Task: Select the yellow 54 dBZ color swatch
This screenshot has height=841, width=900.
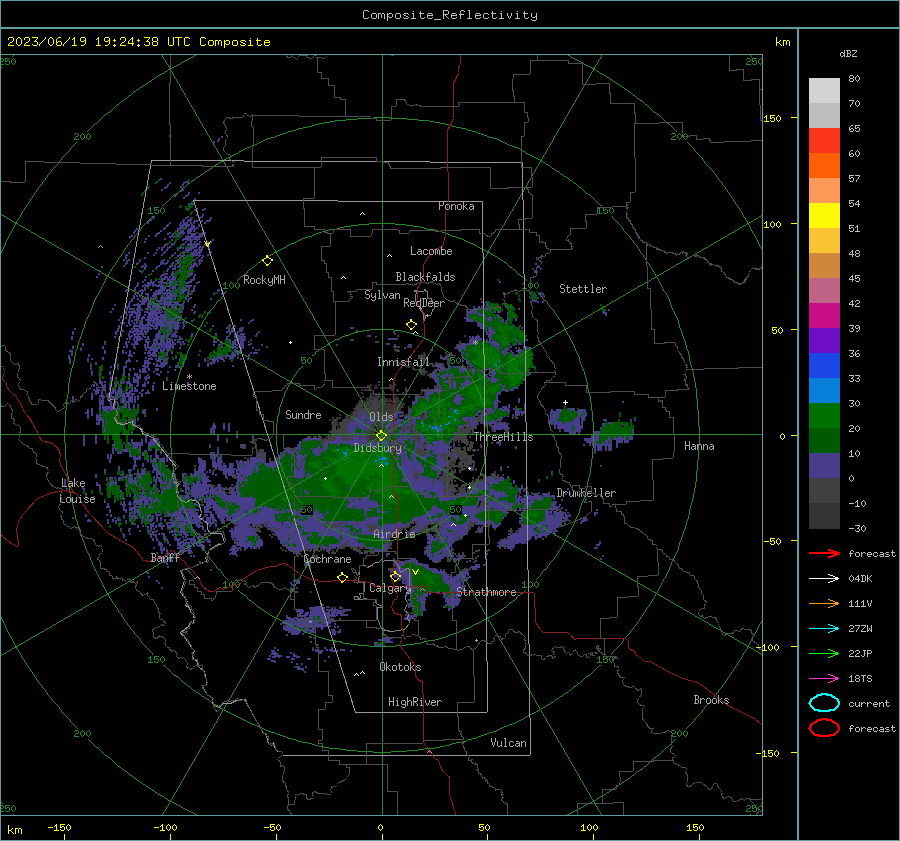Action: coord(824,215)
